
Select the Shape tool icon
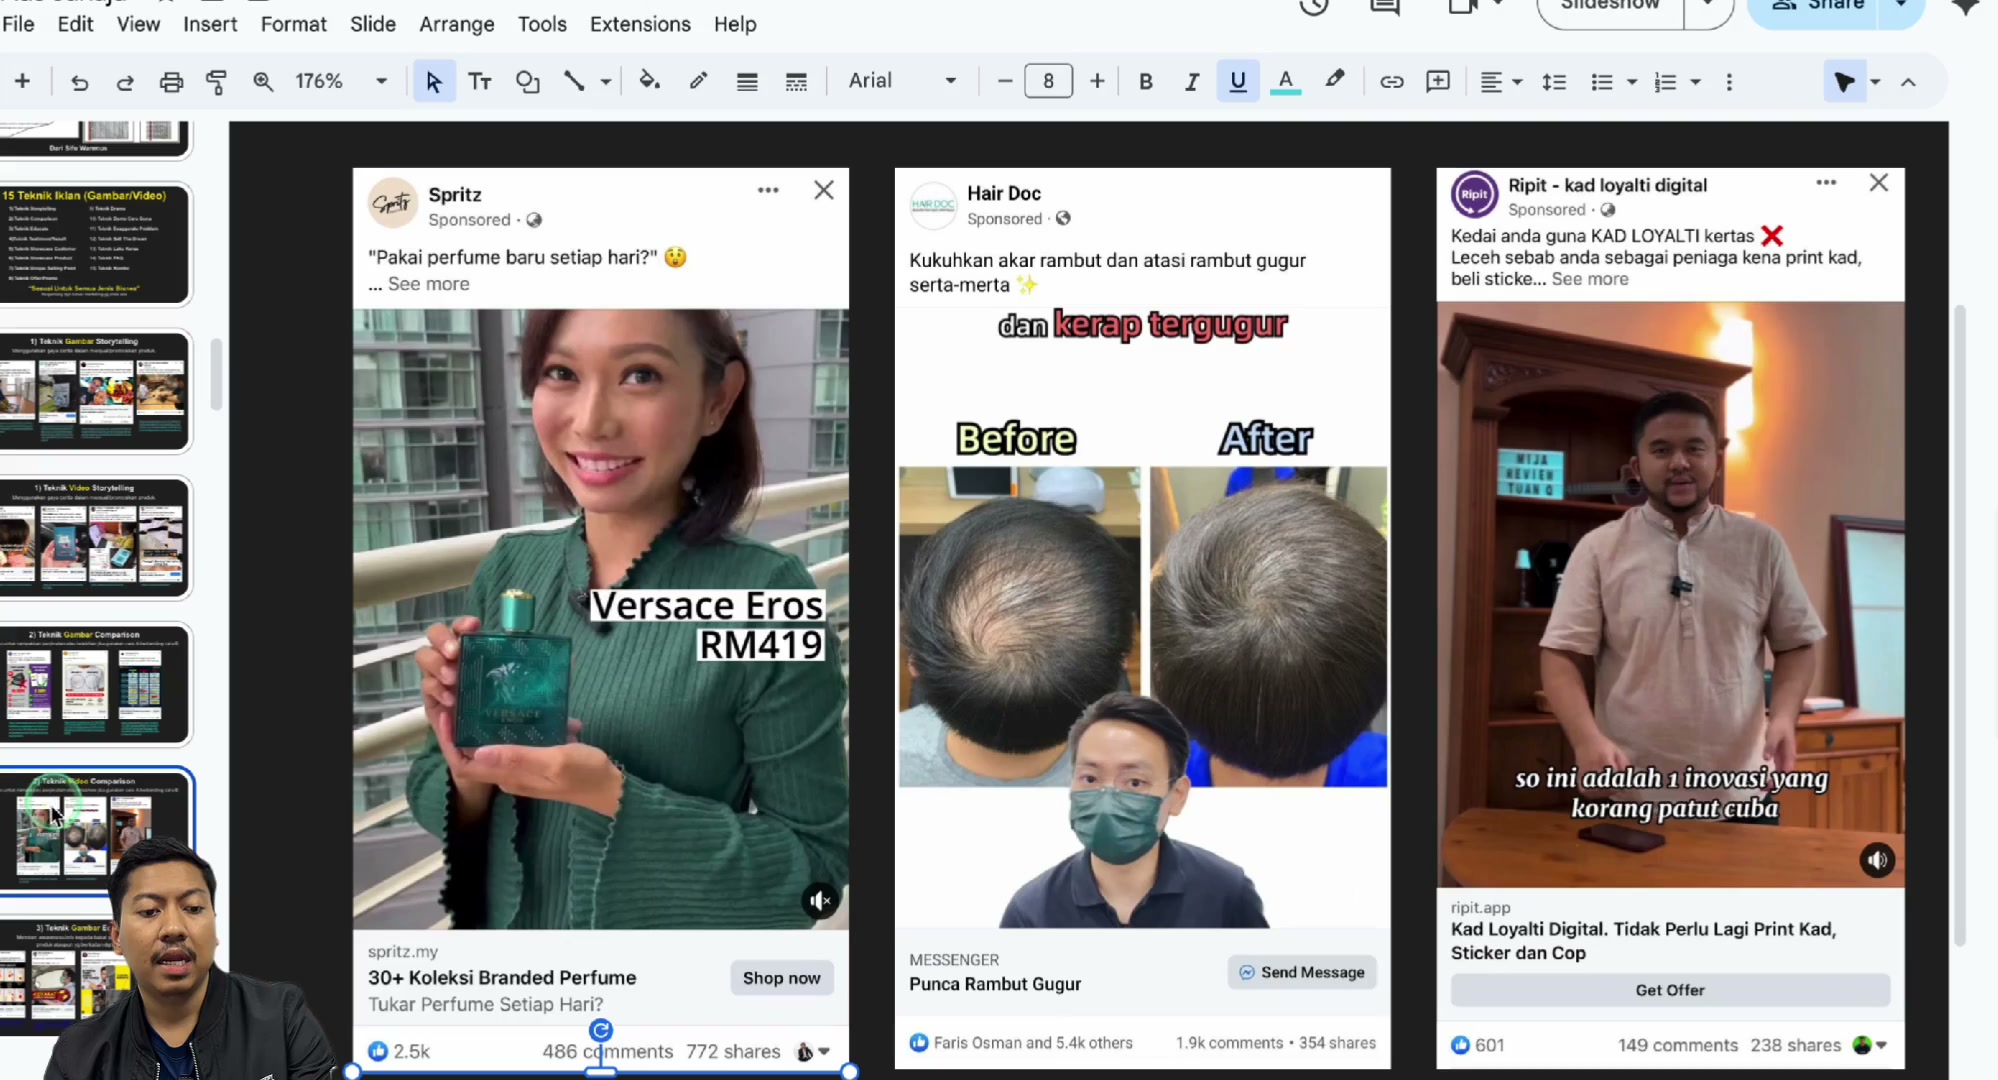pyautogui.click(x=527, y=82)
